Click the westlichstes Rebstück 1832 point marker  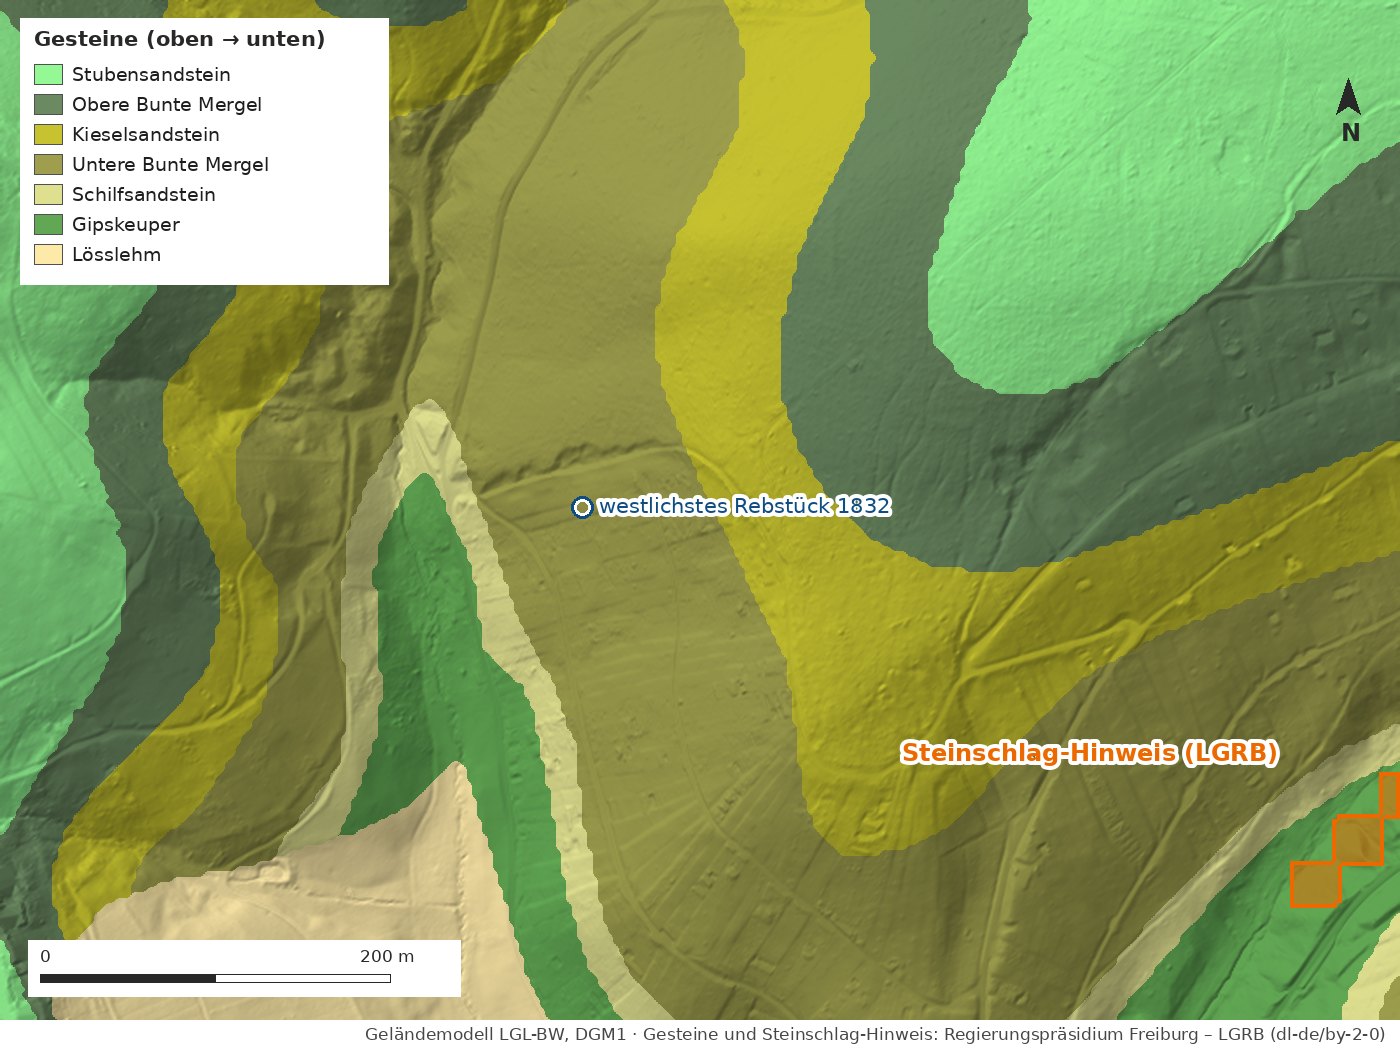pyautogui.click(x=582, y=507)
